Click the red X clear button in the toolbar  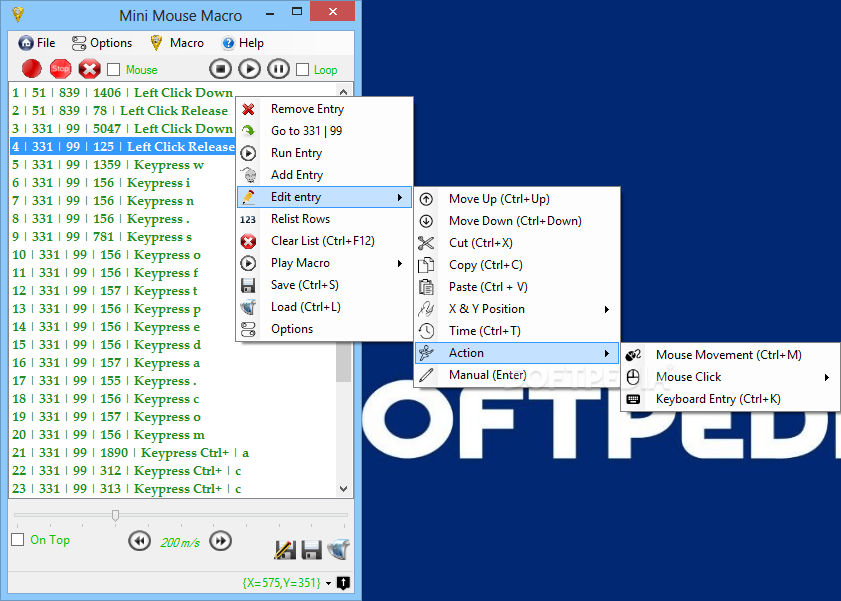90,69
